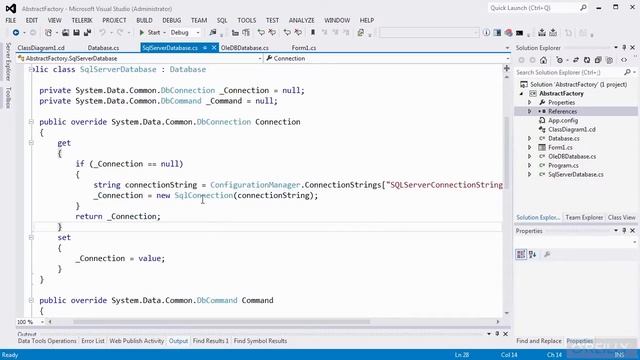Image resolution: width=640 pixels, height=360 pixels.
Task: Click the round info icon in toolbar
Action: click(x=486, y=32)
